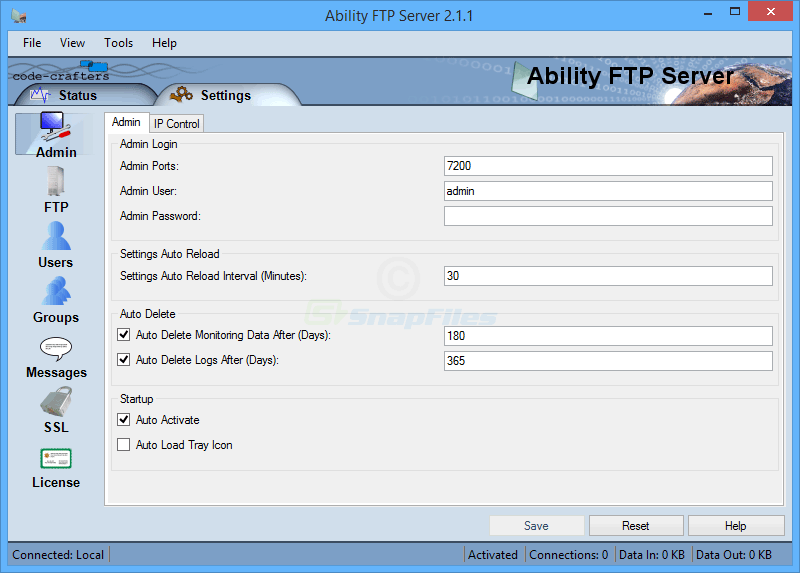
Task: Click the Settings Auto Reload Interval label
Action: pyautogui.click(x=213, y=276)
